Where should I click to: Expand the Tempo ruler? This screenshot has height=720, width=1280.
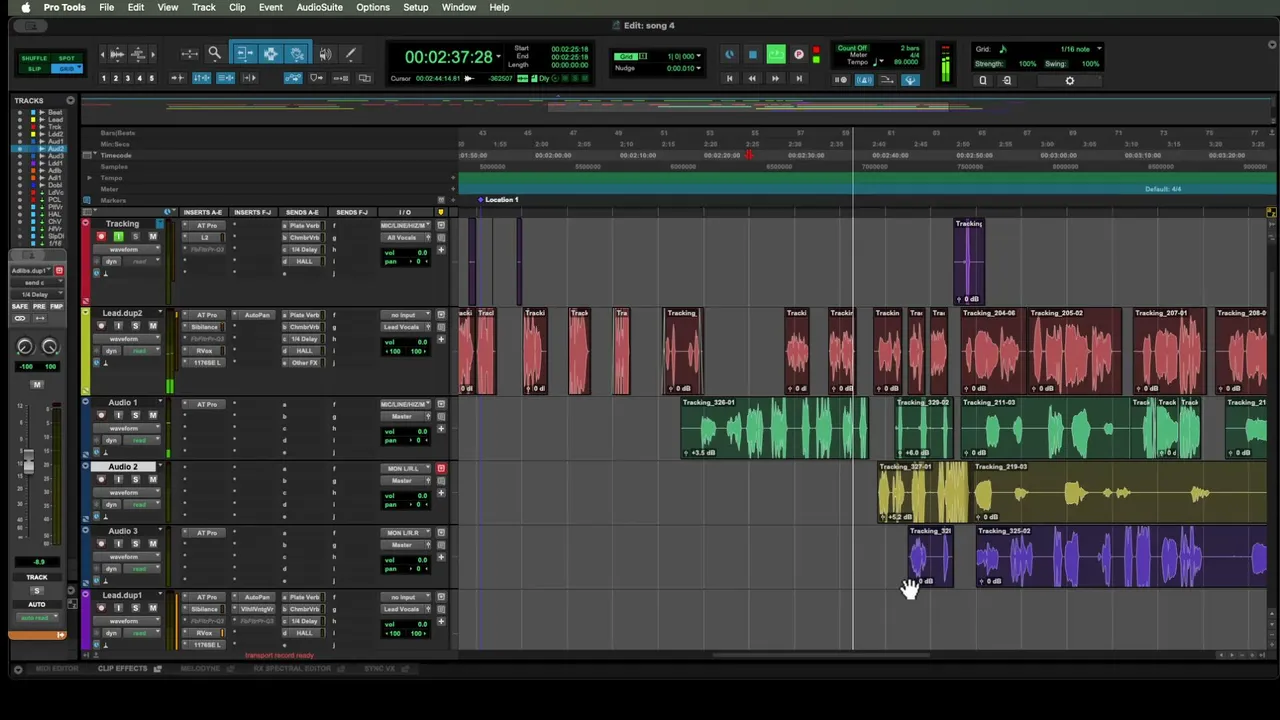tap(89, 178)
